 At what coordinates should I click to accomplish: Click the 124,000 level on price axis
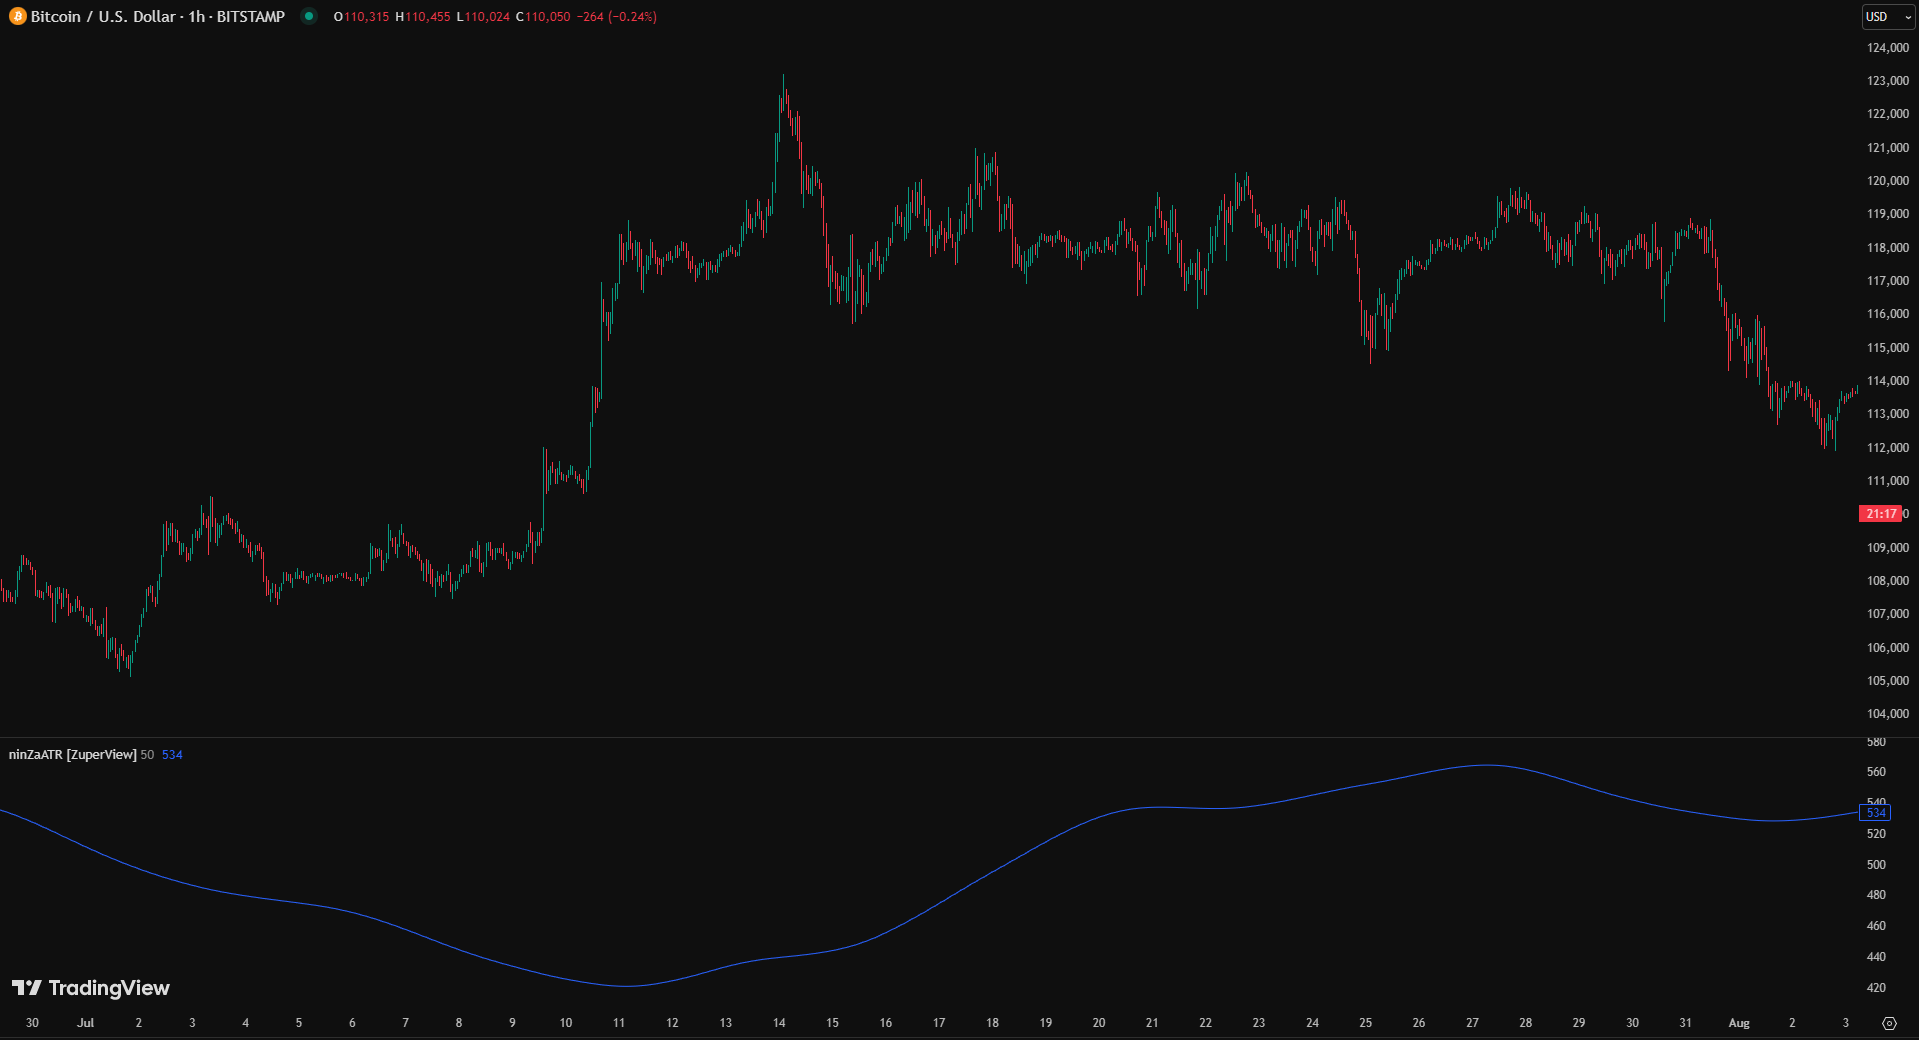click(1887, 48)
